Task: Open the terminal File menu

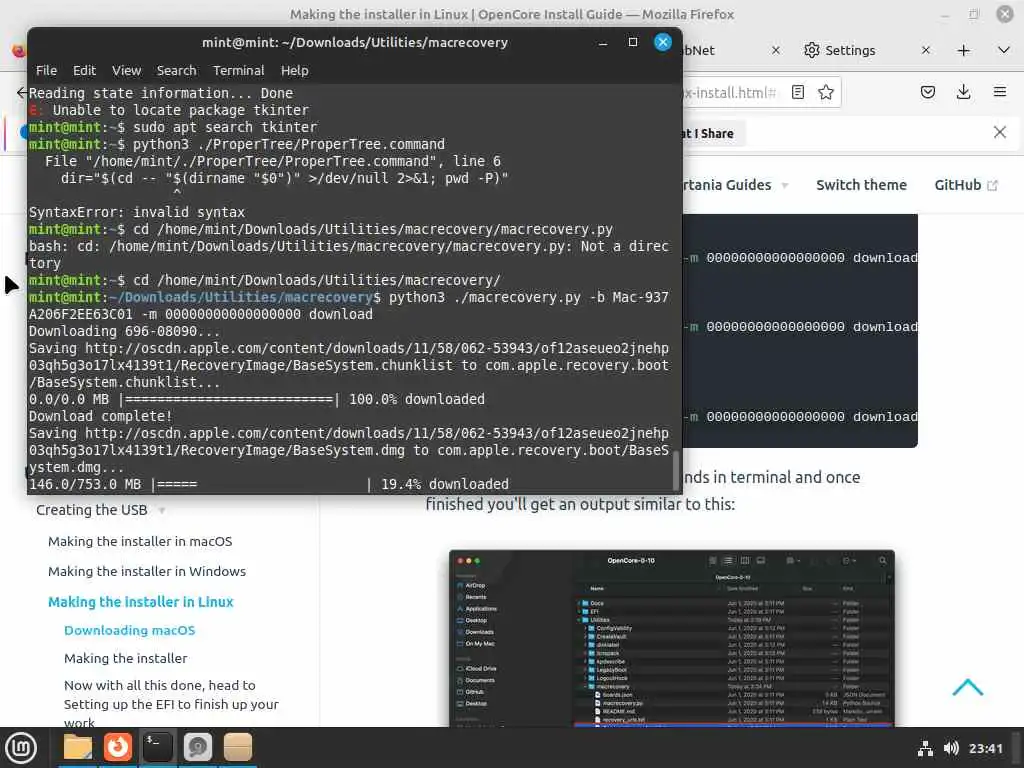Action: click(x=46, y=71)
